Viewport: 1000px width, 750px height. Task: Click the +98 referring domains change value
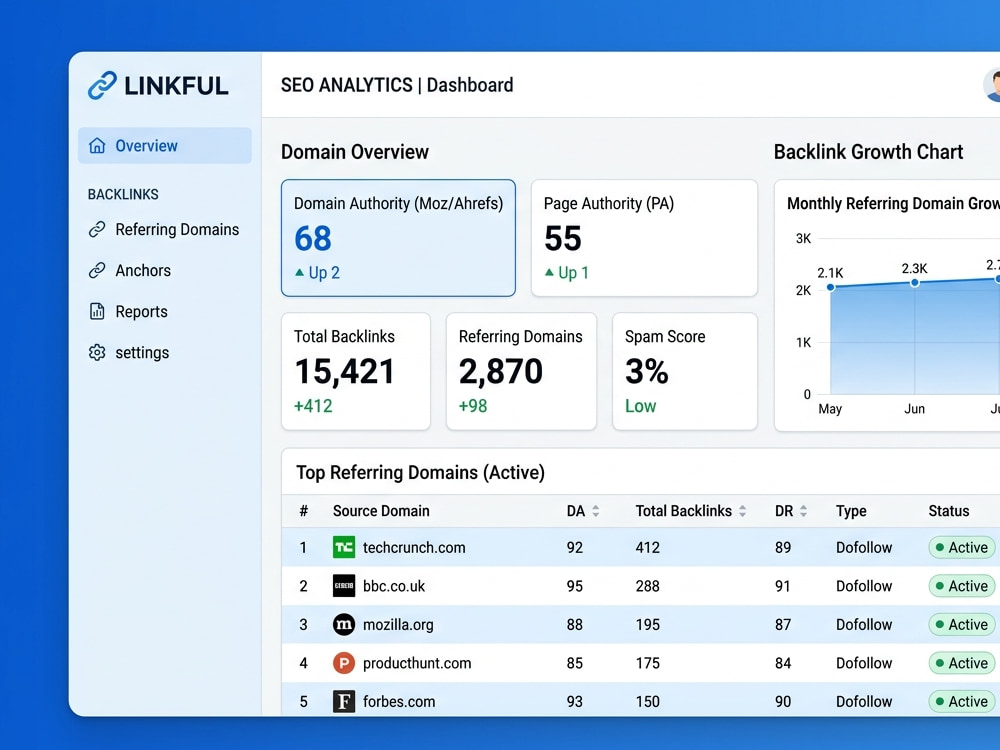[473, 406]
